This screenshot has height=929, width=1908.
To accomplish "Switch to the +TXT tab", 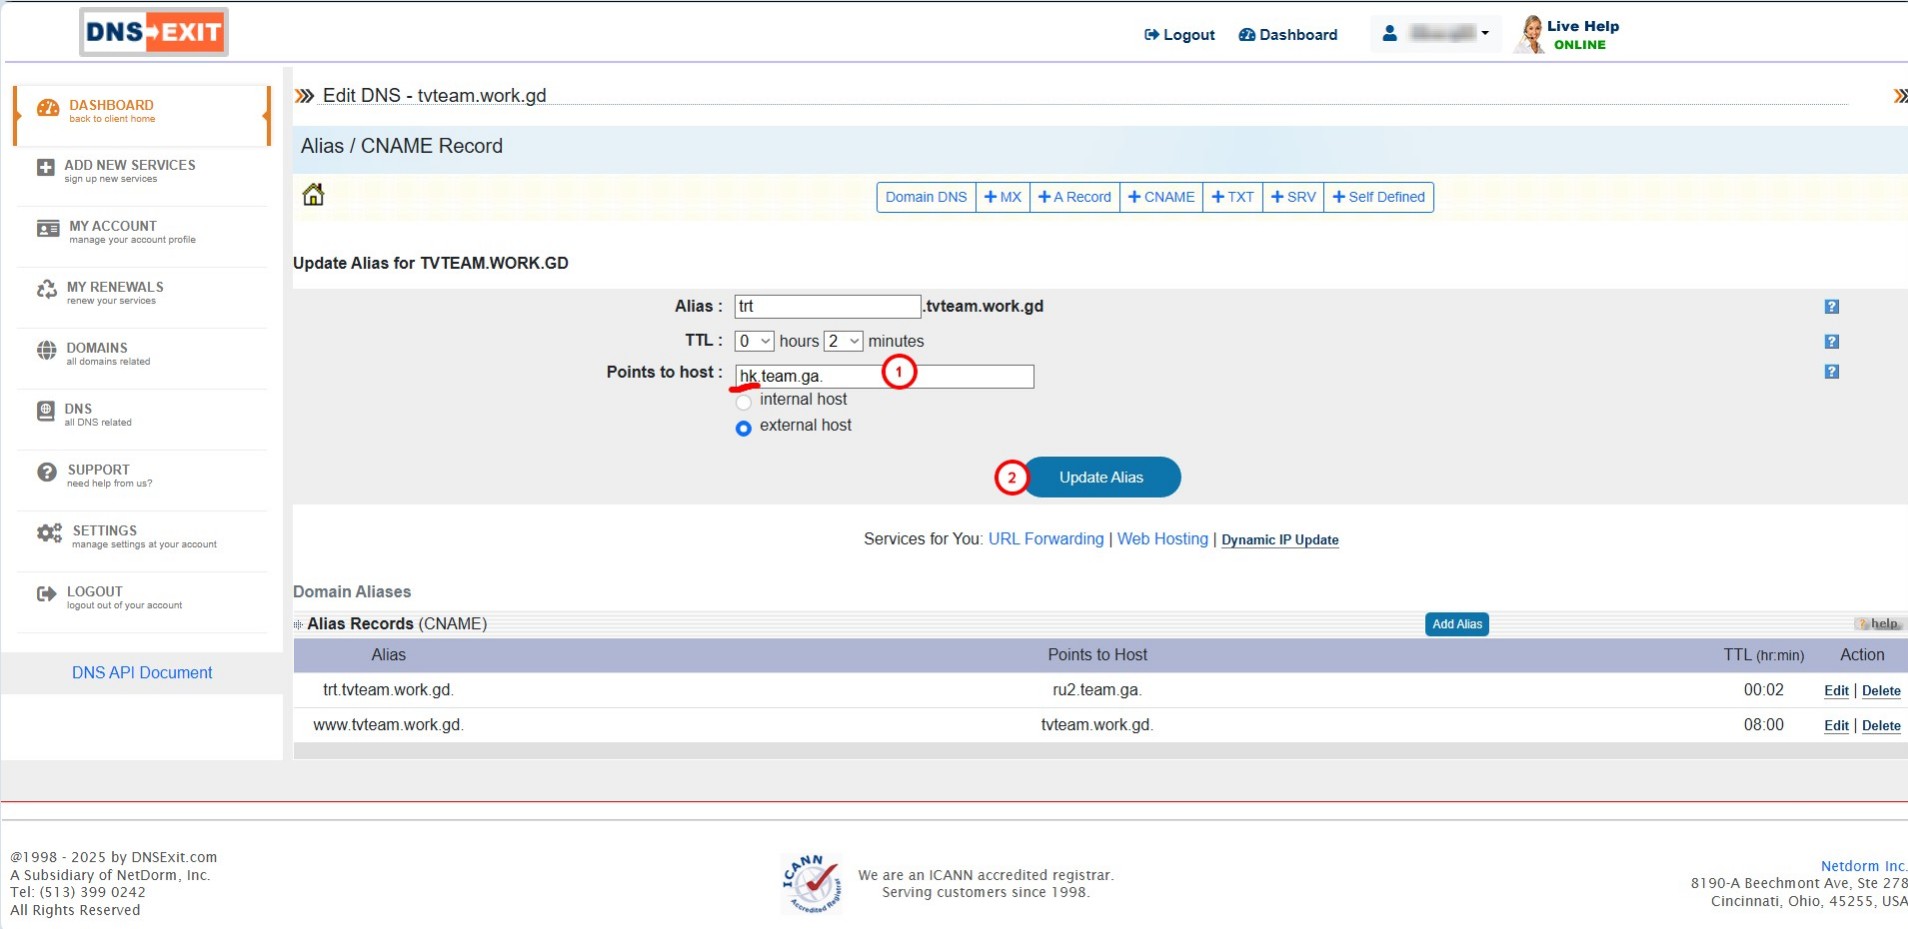I will tap(1232, 197).
